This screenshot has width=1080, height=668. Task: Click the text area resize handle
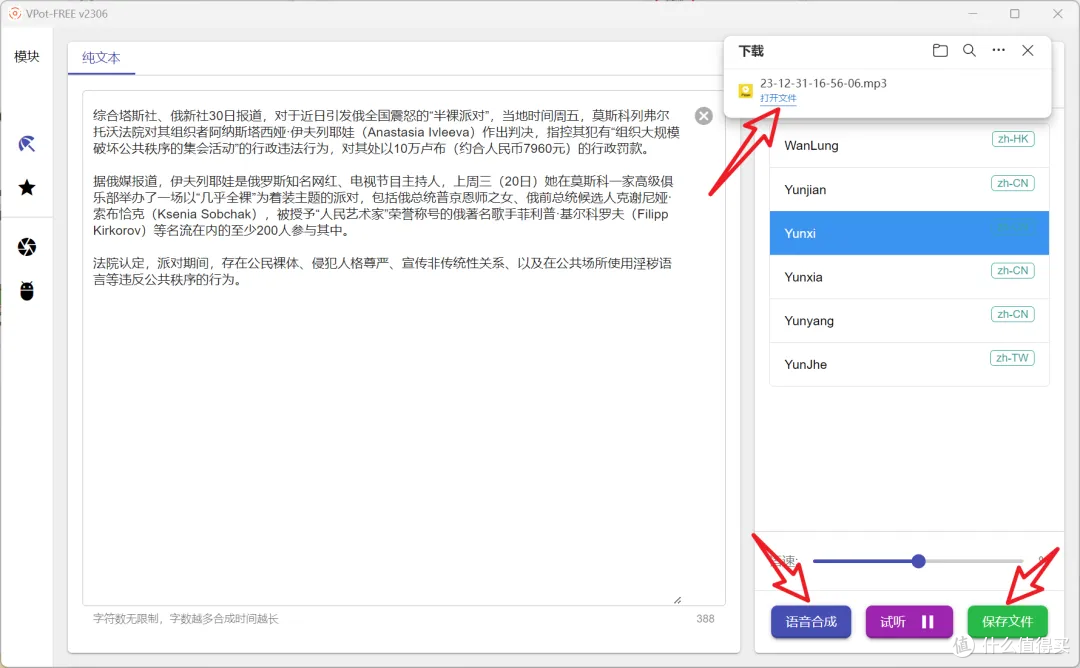click(678, 600)
